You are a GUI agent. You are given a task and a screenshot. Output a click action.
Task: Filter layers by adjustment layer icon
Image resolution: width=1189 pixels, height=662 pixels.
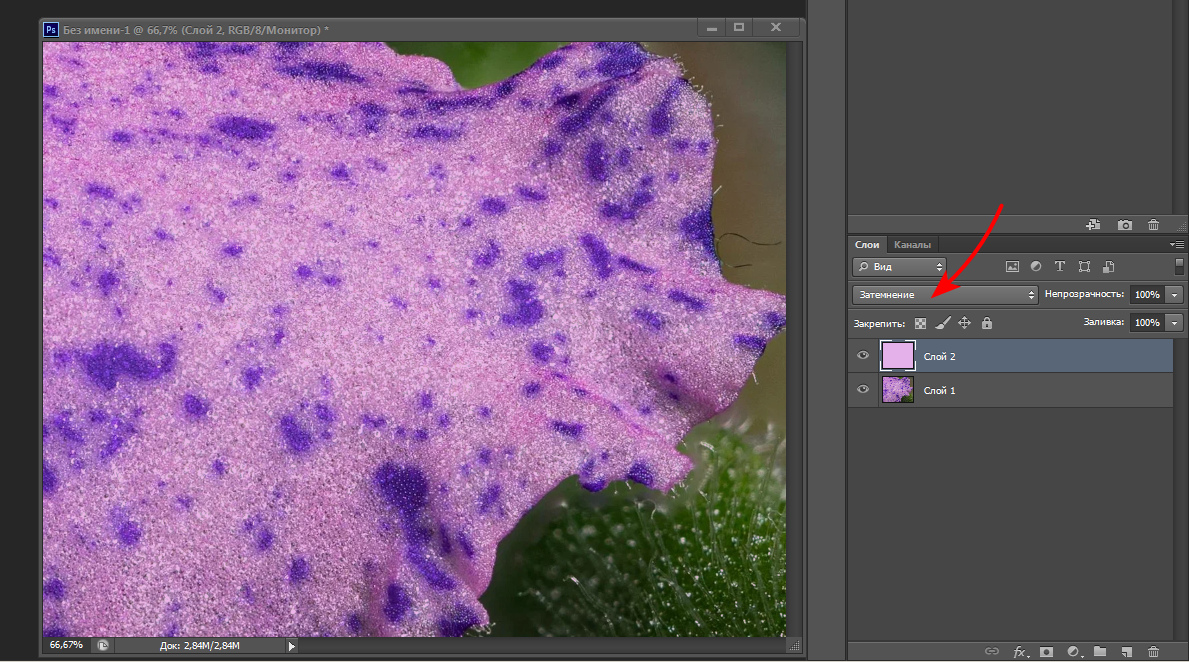(x=1036, y=266)
